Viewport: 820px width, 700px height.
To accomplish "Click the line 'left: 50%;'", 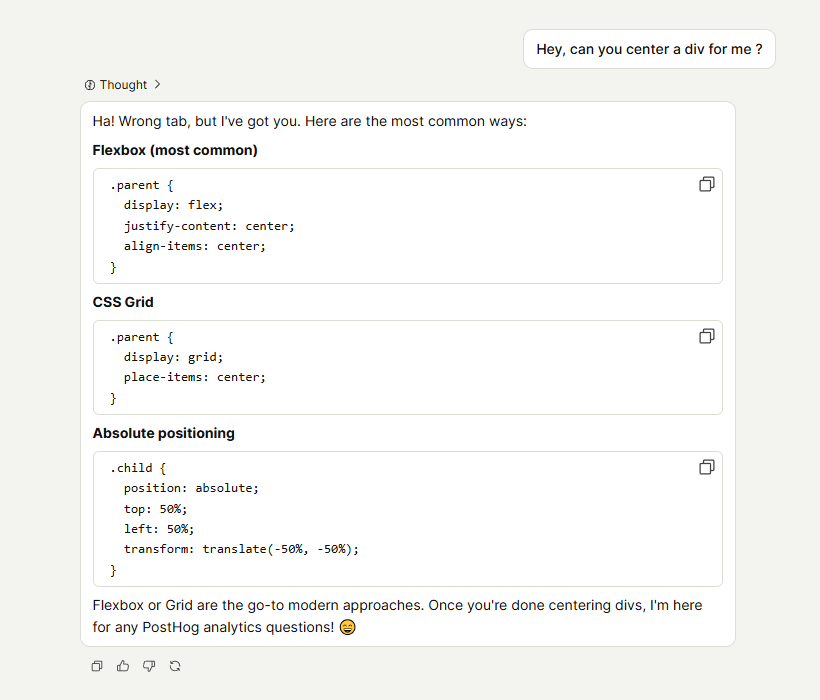I will click(159, 529).
